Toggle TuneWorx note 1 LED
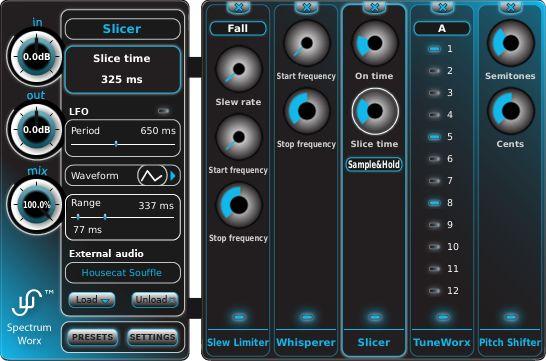546x361 pixels. (434, 49)
